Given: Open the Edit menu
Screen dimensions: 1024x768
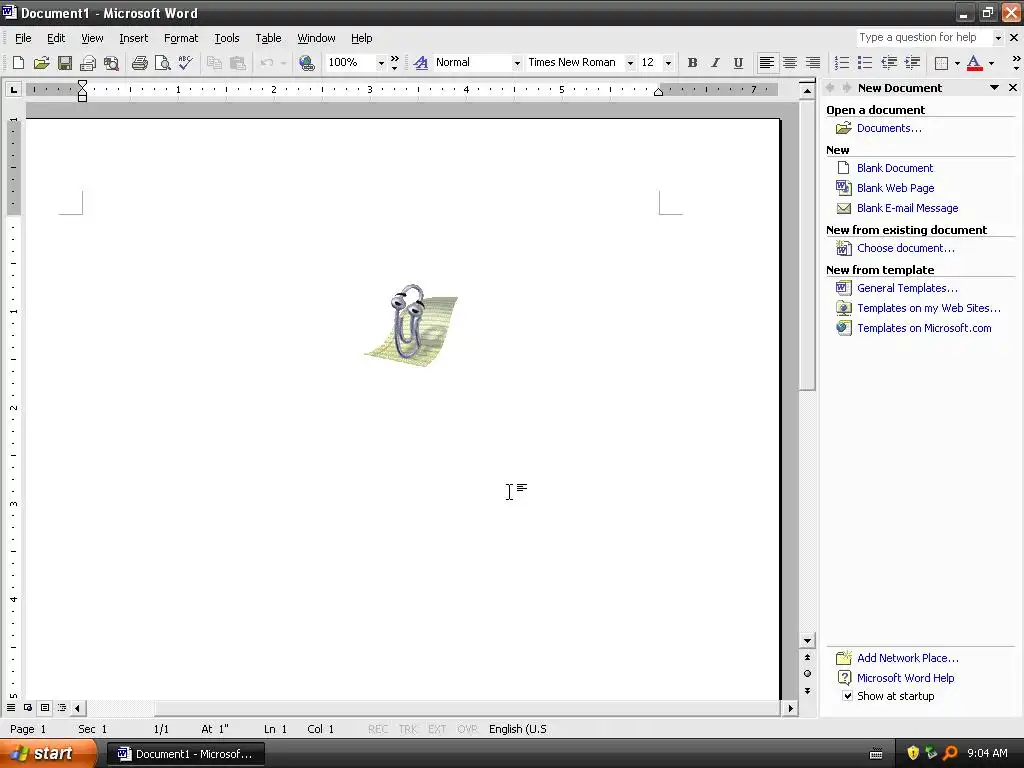Looking at the screenshot, I should pyautogui.click(x=56, y=38).
